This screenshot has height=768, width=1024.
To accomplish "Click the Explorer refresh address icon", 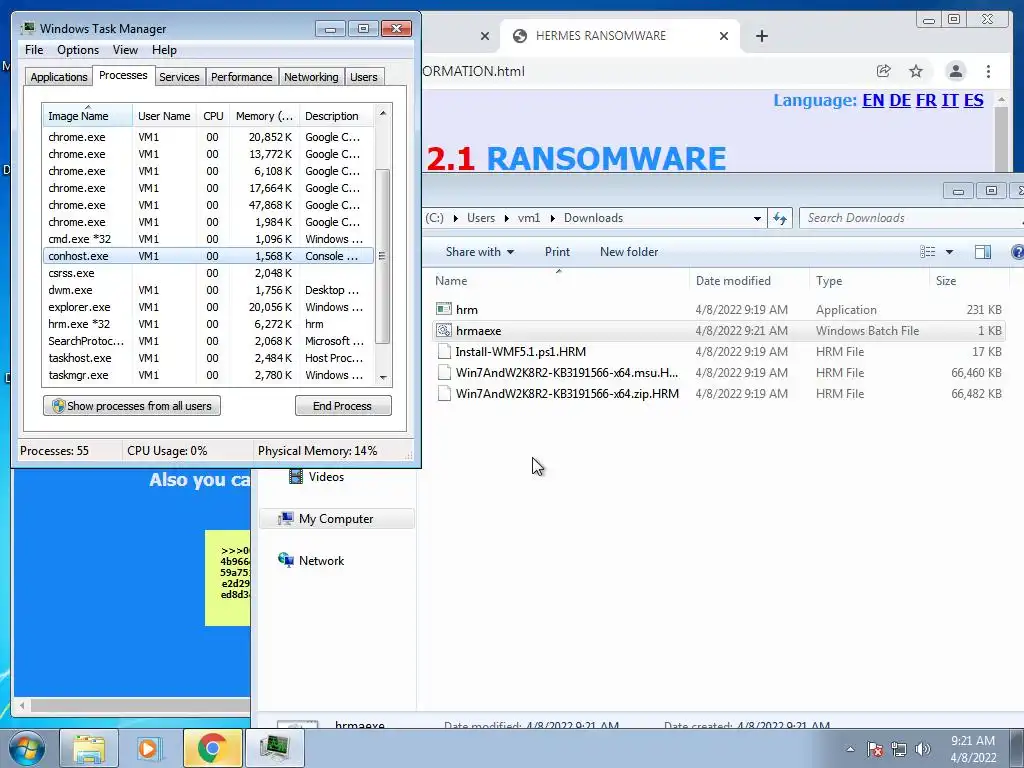I will click(x=780, y=218).
